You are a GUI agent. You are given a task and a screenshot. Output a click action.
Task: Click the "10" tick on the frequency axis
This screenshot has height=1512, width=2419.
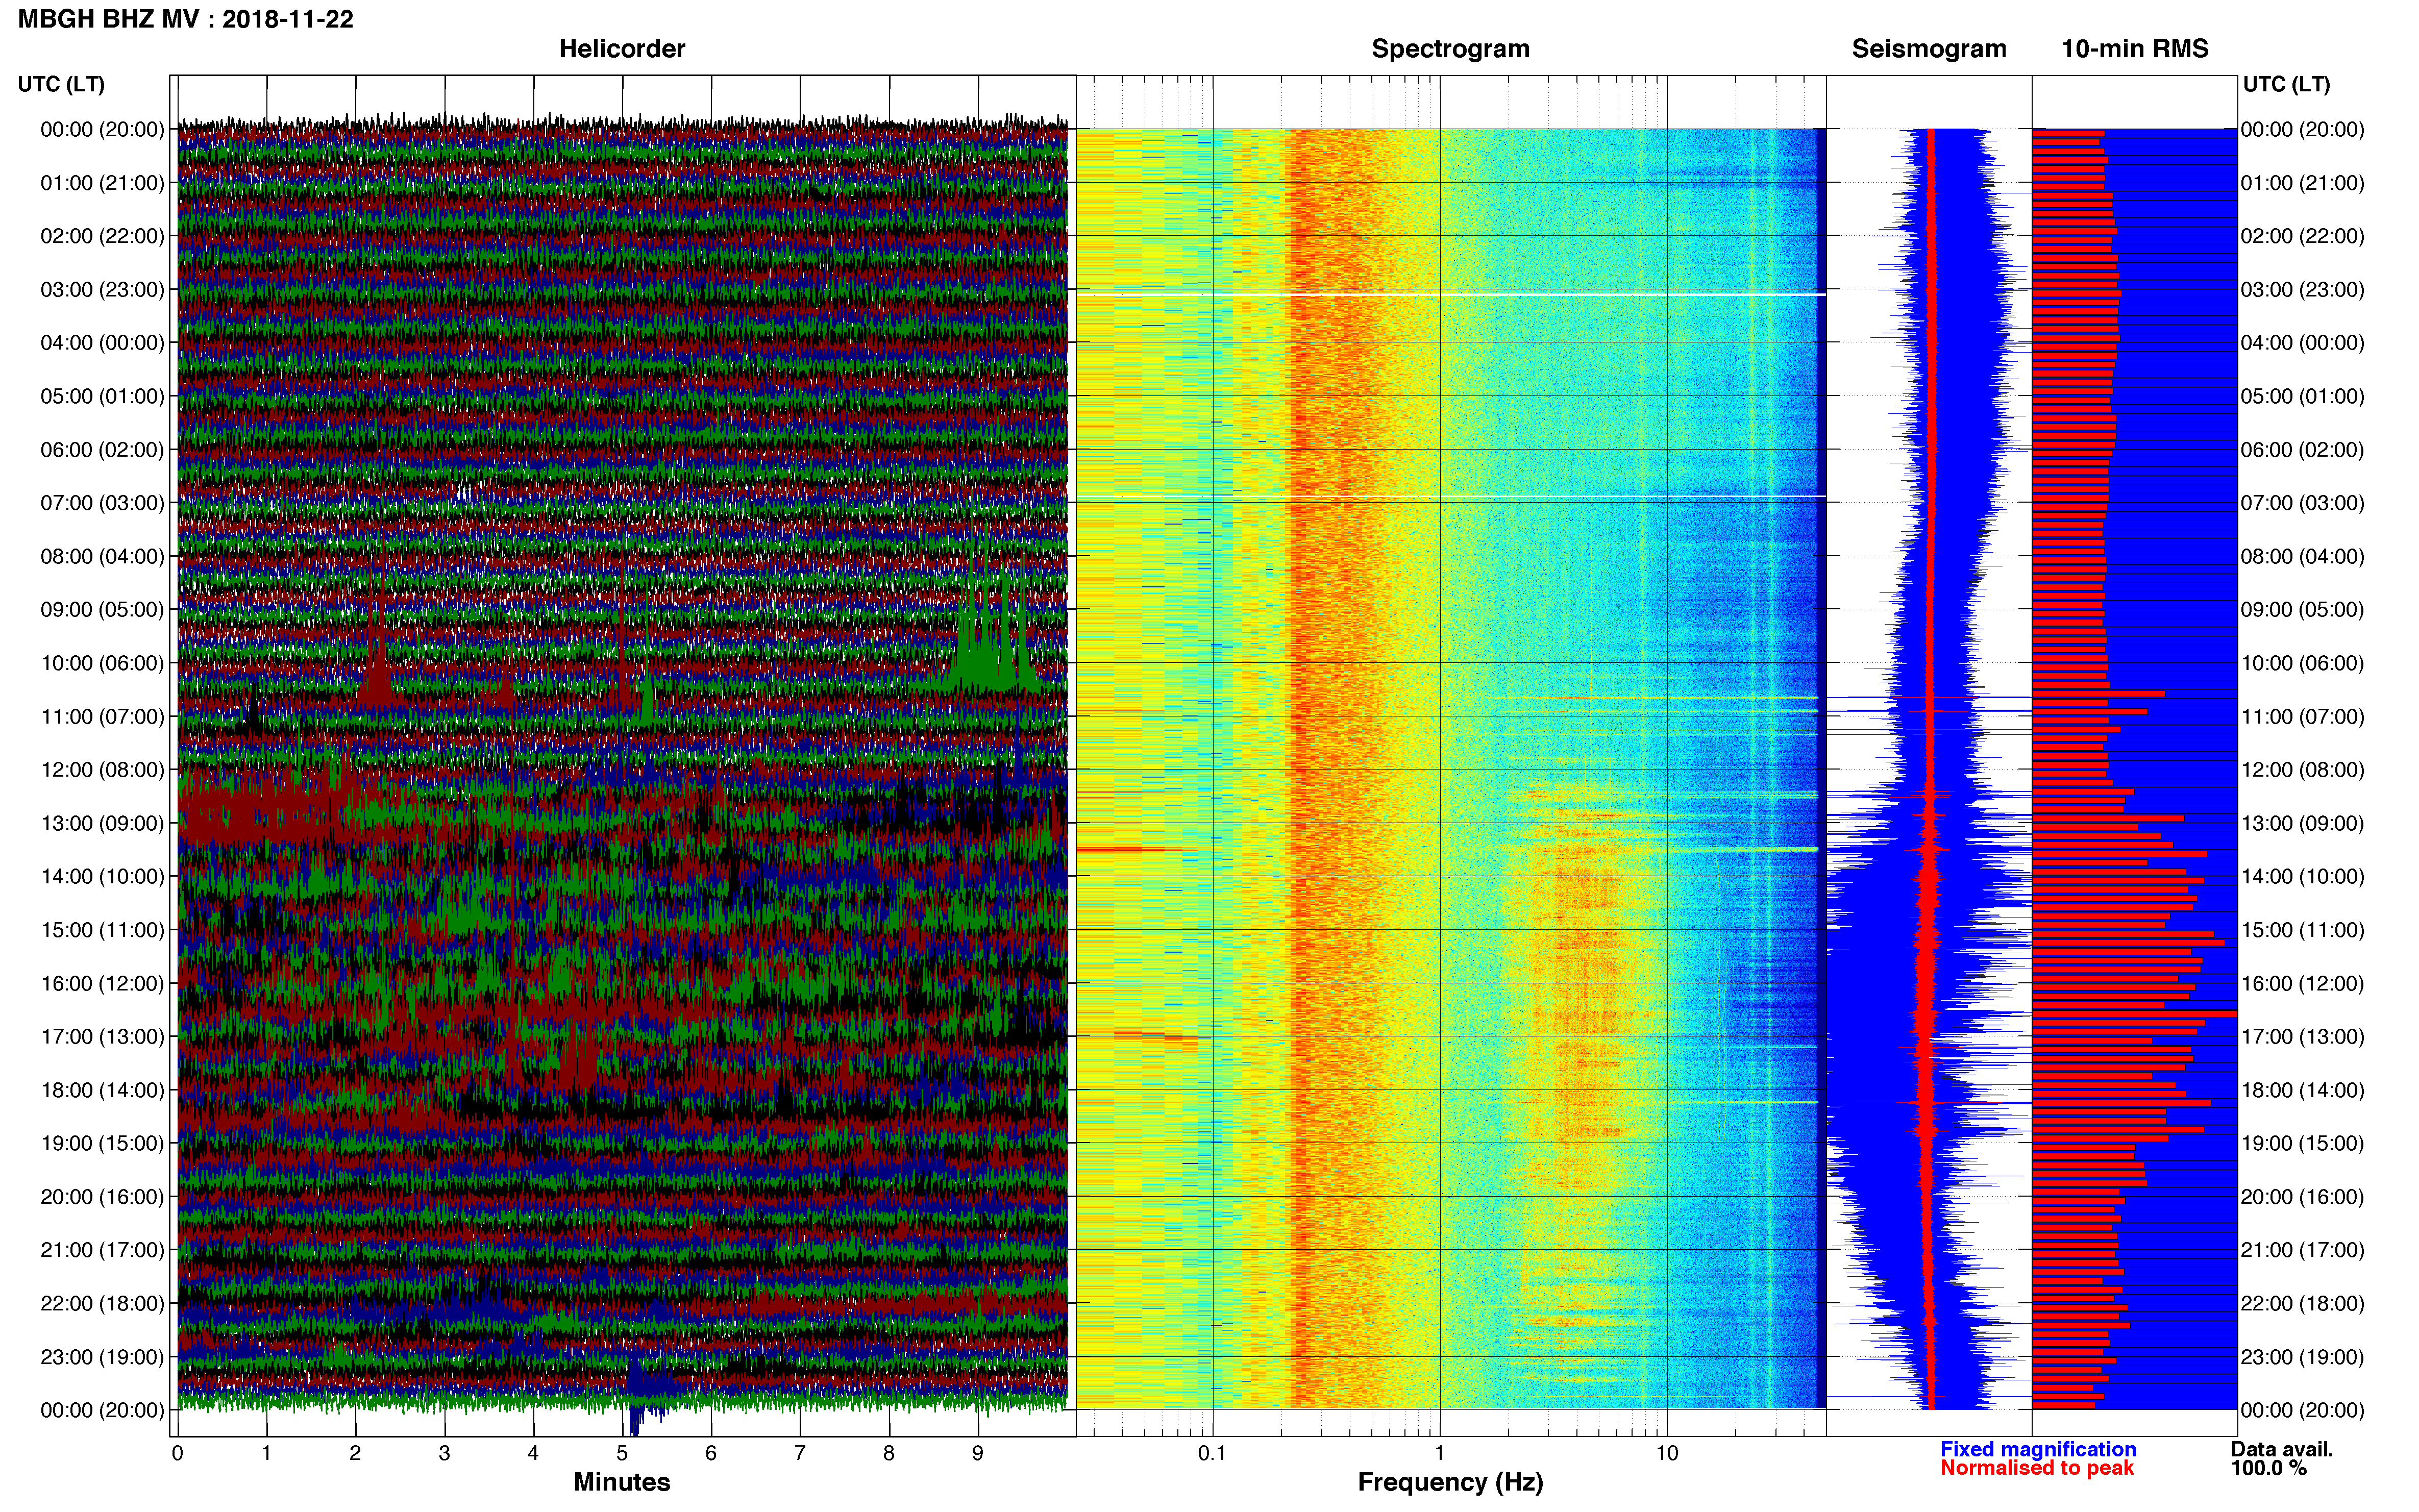click(x=1667, y=1454)
